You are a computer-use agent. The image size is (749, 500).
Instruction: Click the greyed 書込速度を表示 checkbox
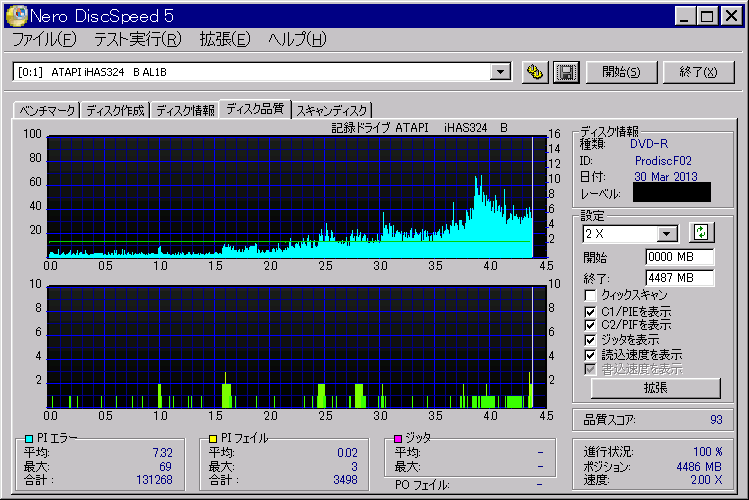coord(590,369)
